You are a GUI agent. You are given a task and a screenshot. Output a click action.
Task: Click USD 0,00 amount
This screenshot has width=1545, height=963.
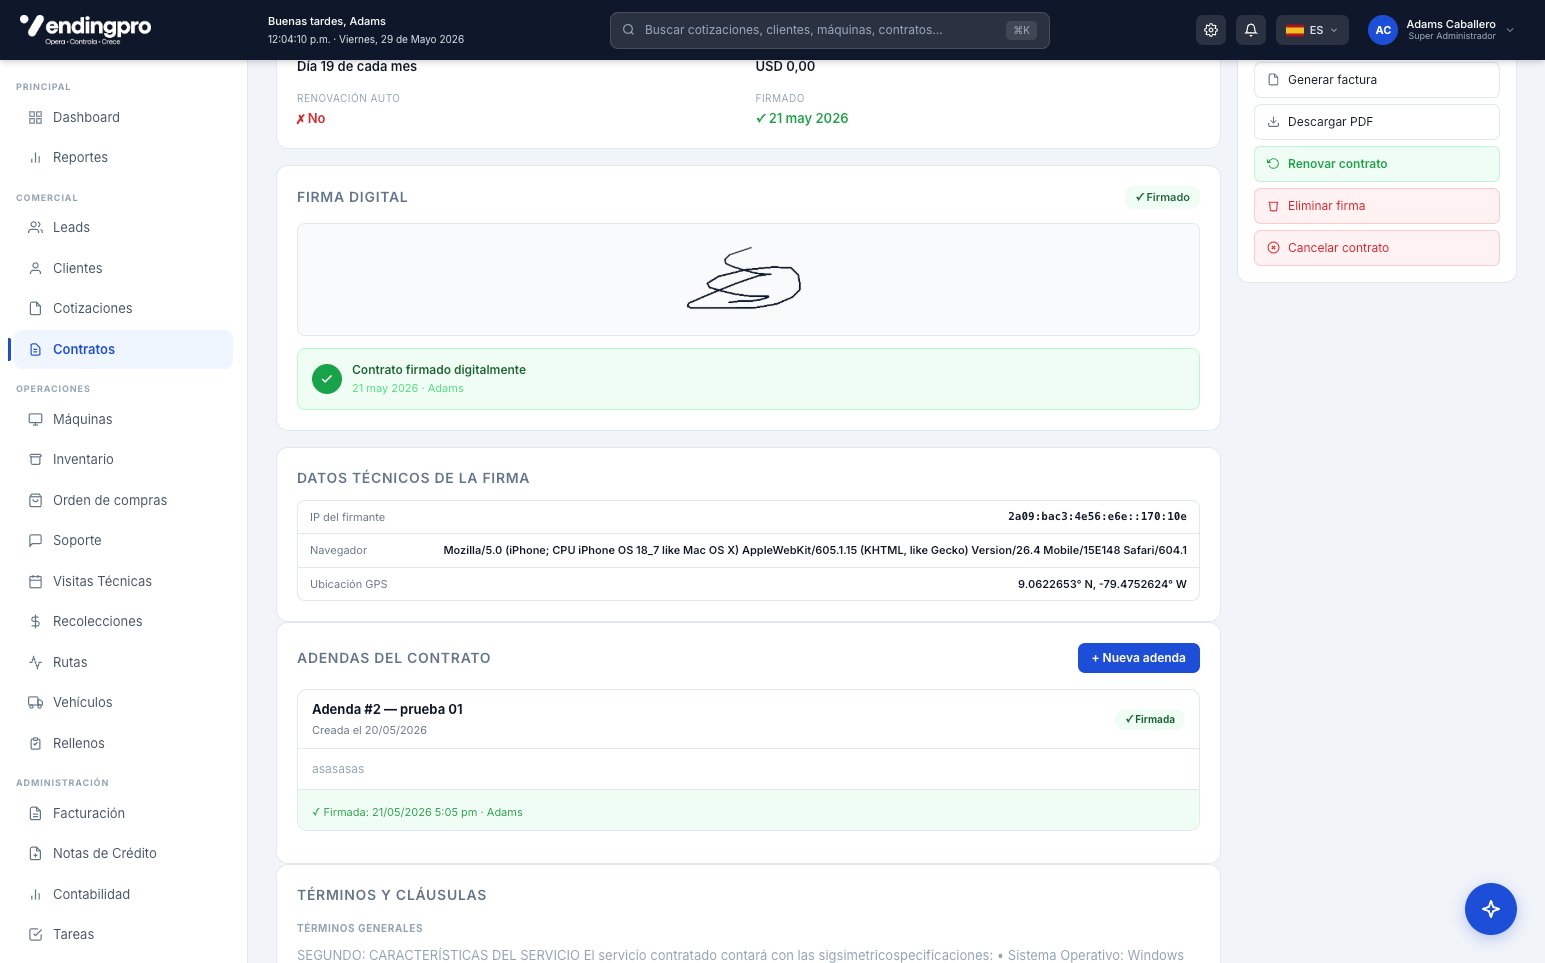point(785,67)
